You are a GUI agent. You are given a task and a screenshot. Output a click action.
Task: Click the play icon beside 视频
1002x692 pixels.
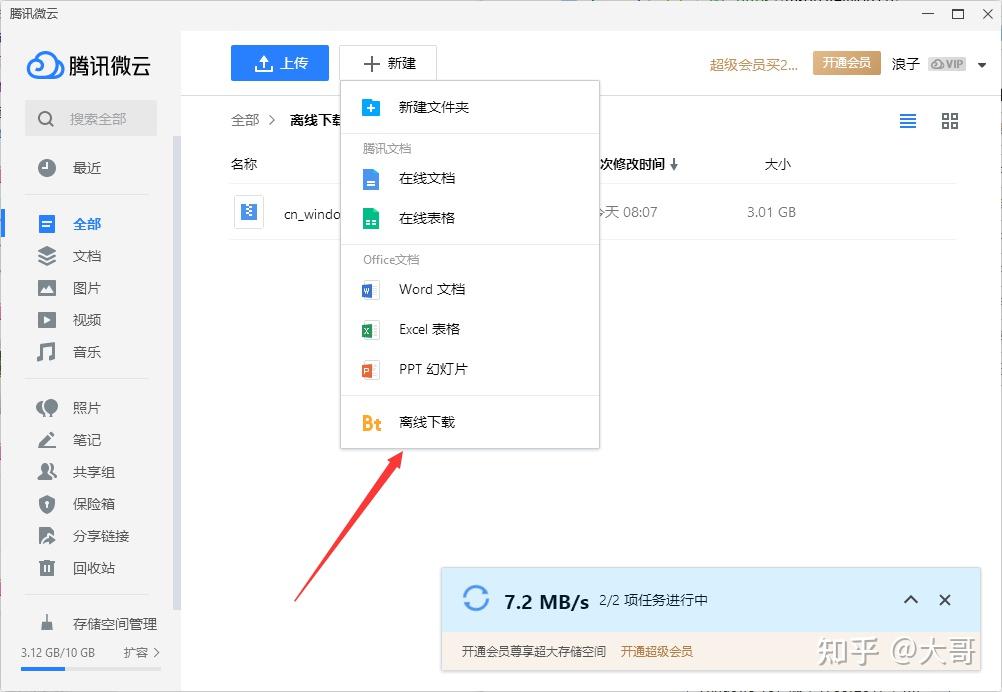pyautogui.click(x=47, y=319)
